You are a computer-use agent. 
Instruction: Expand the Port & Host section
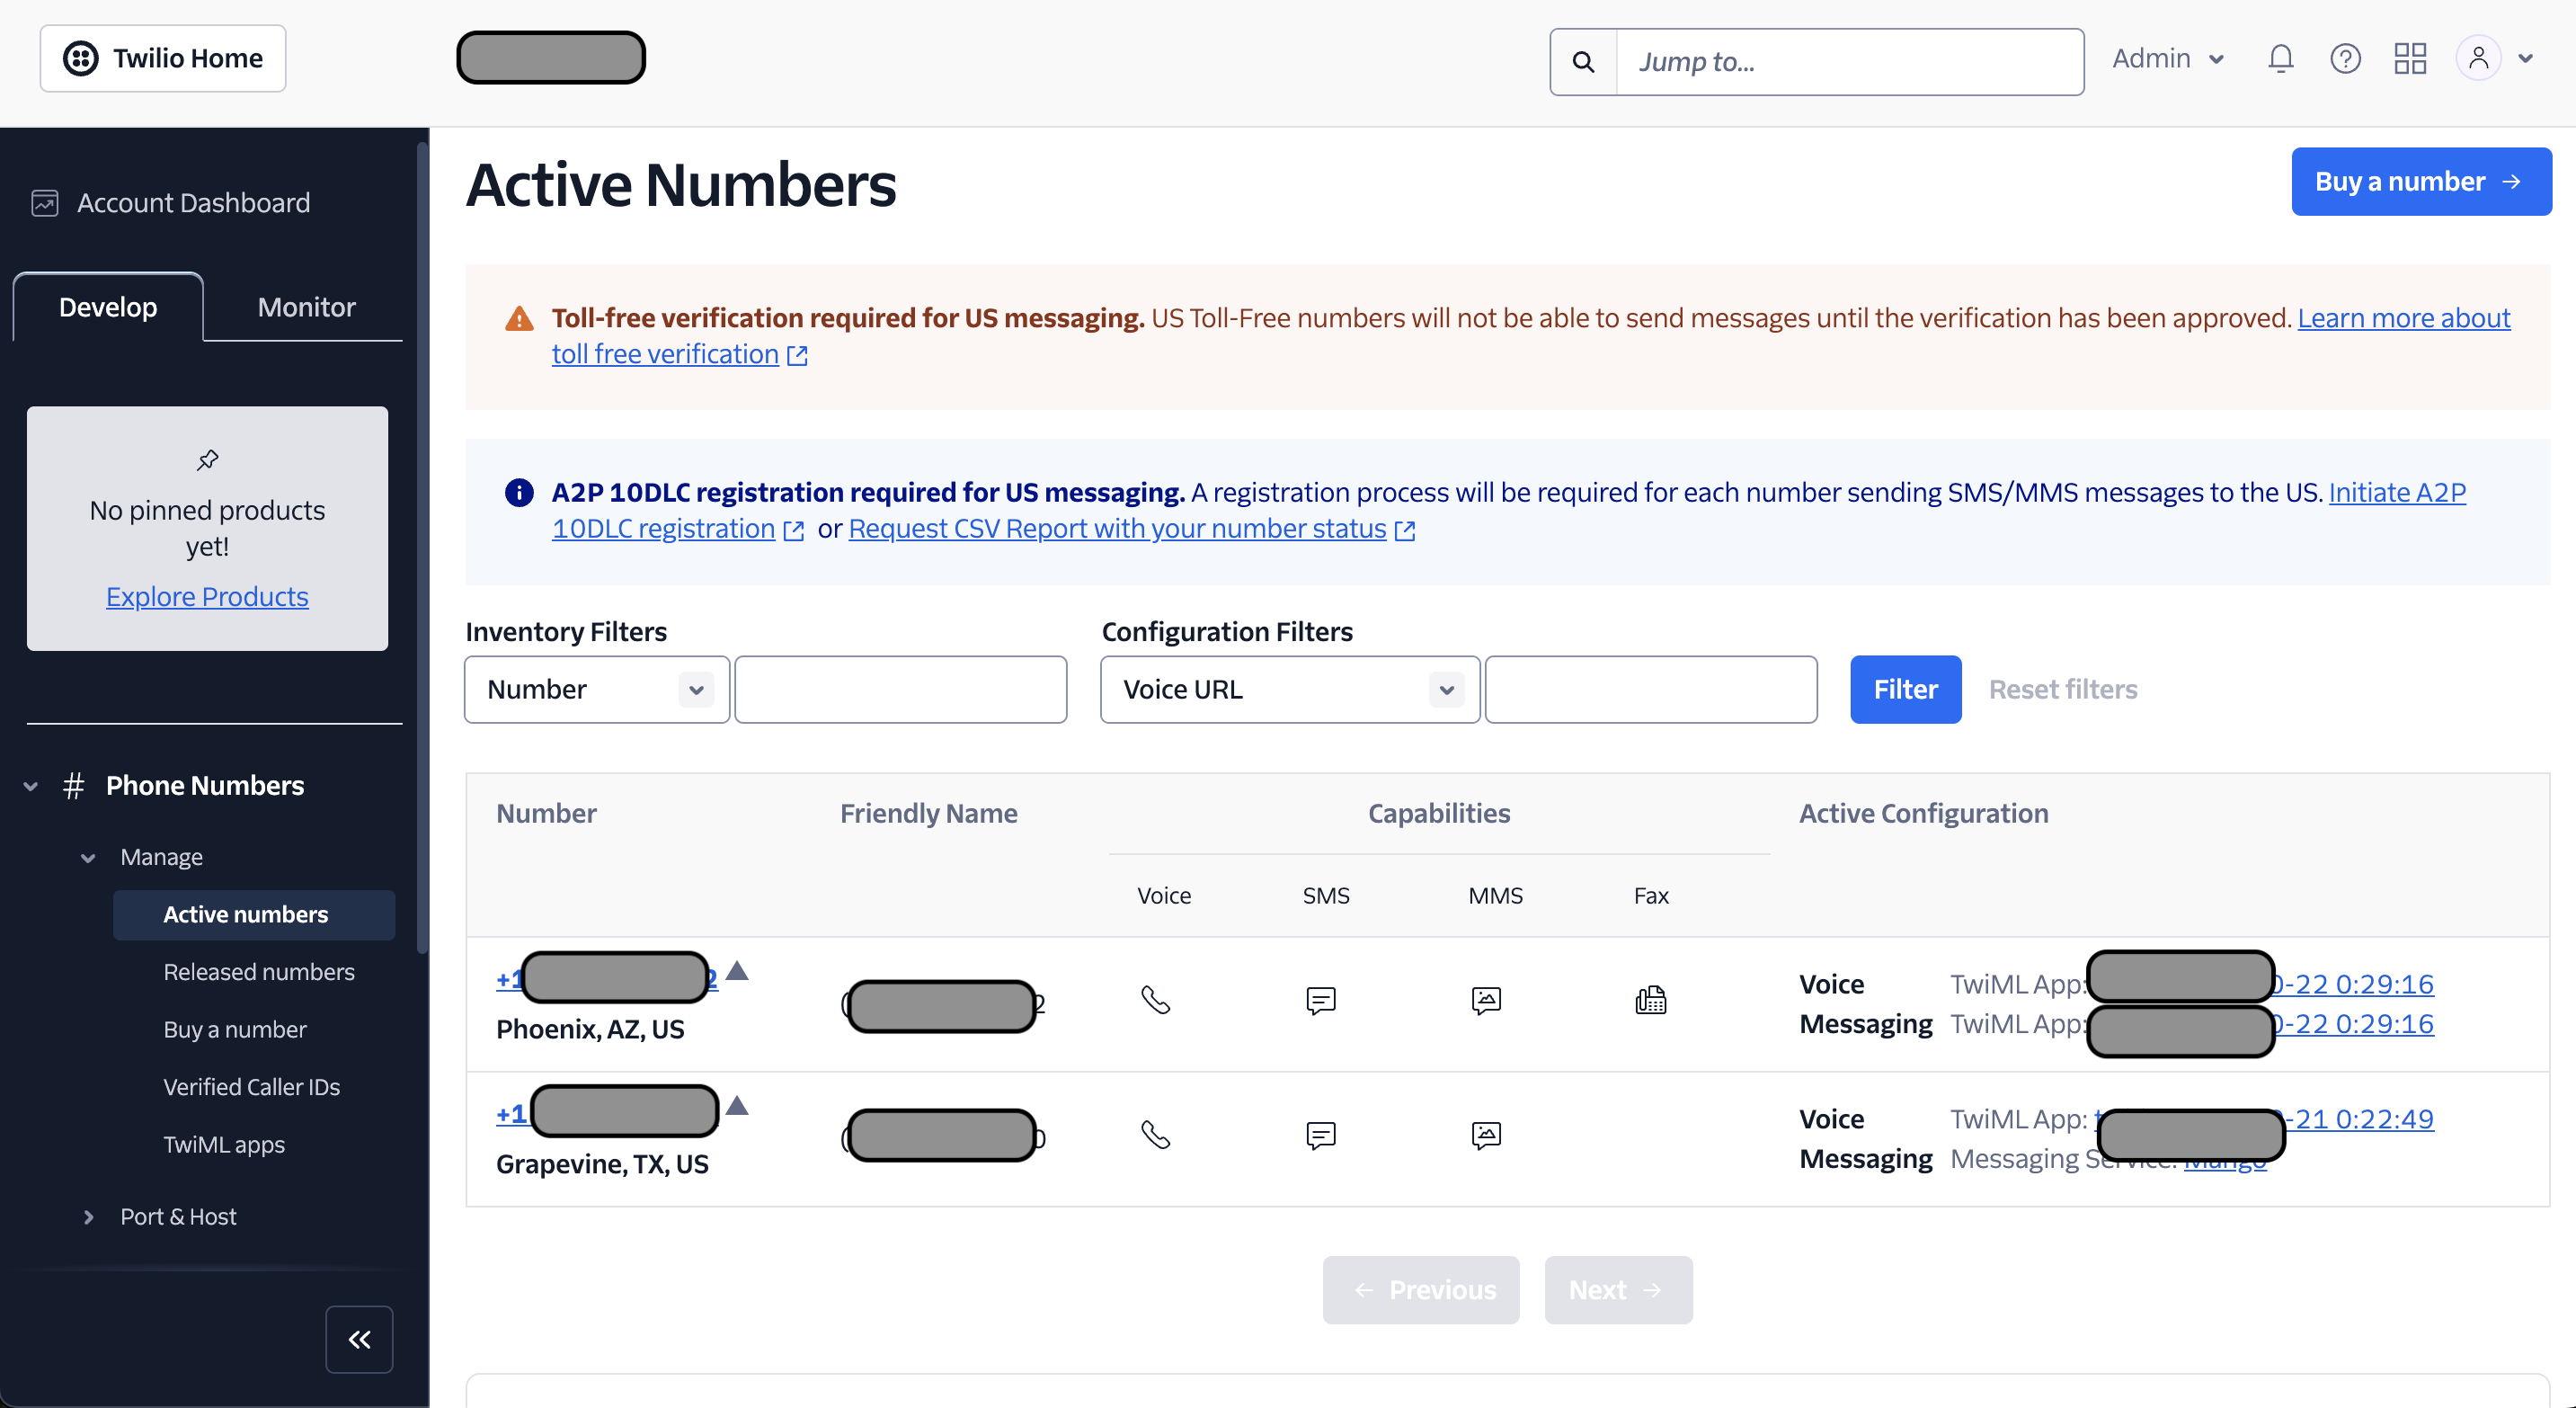[88, 1217]
